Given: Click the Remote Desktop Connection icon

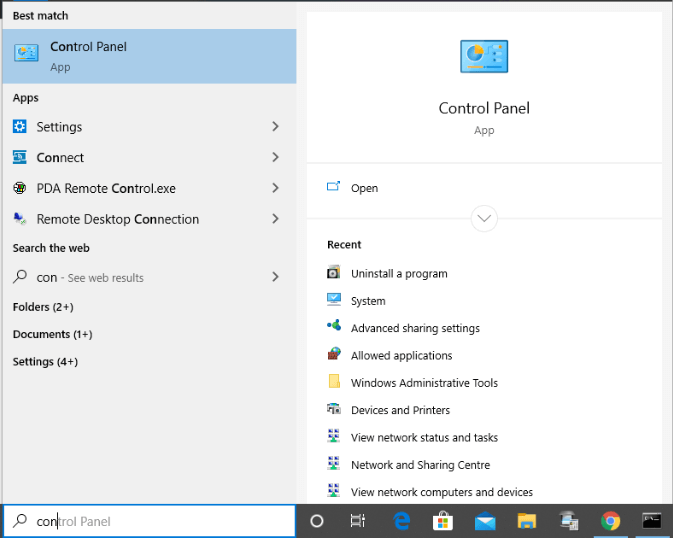Looking at the screenshot, I should point(20,219).
